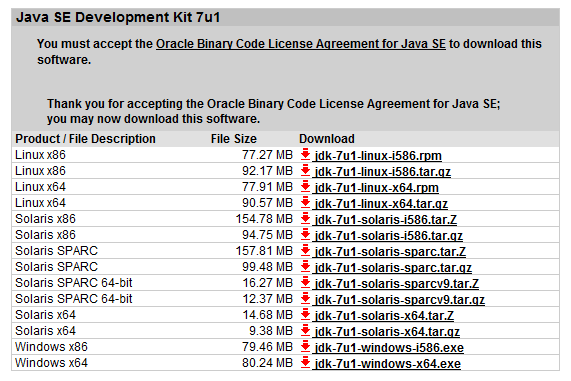Click Solaris x64 in the 14.68 MB row
Viewport: 571px width, 381px height.
coord(45,315)
